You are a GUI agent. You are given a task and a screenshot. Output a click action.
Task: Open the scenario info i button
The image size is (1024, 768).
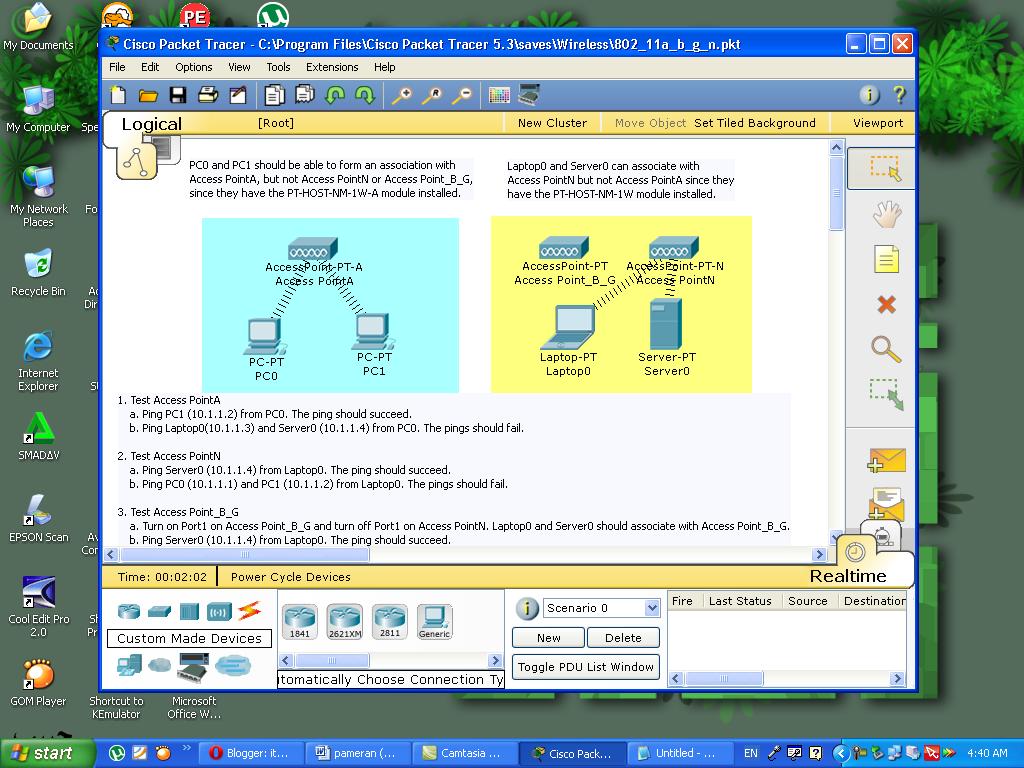pyautogui.click(x=527, y=609)
